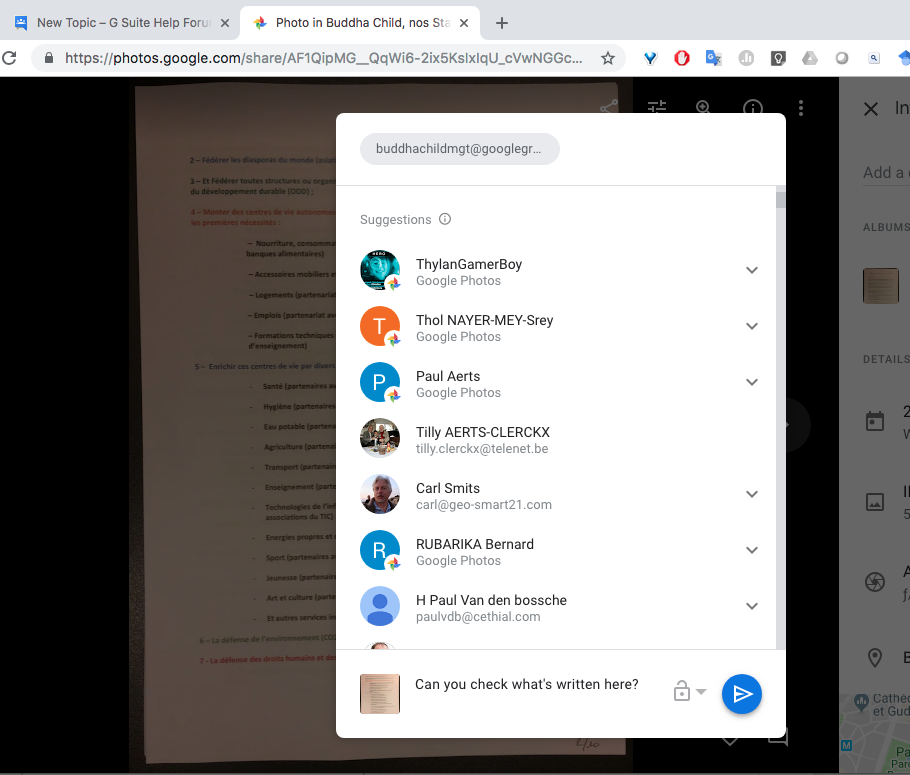Open the photo edit sliders tool
This screenshot has height=775, width=910.
pyautogui.click(x=657, y=107)
